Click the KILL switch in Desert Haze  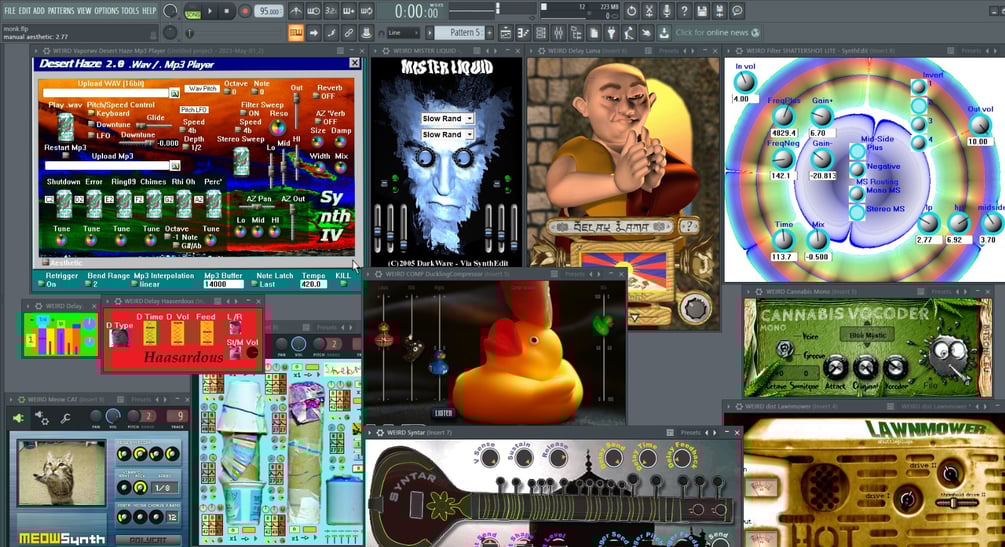[x=343, y=283]
